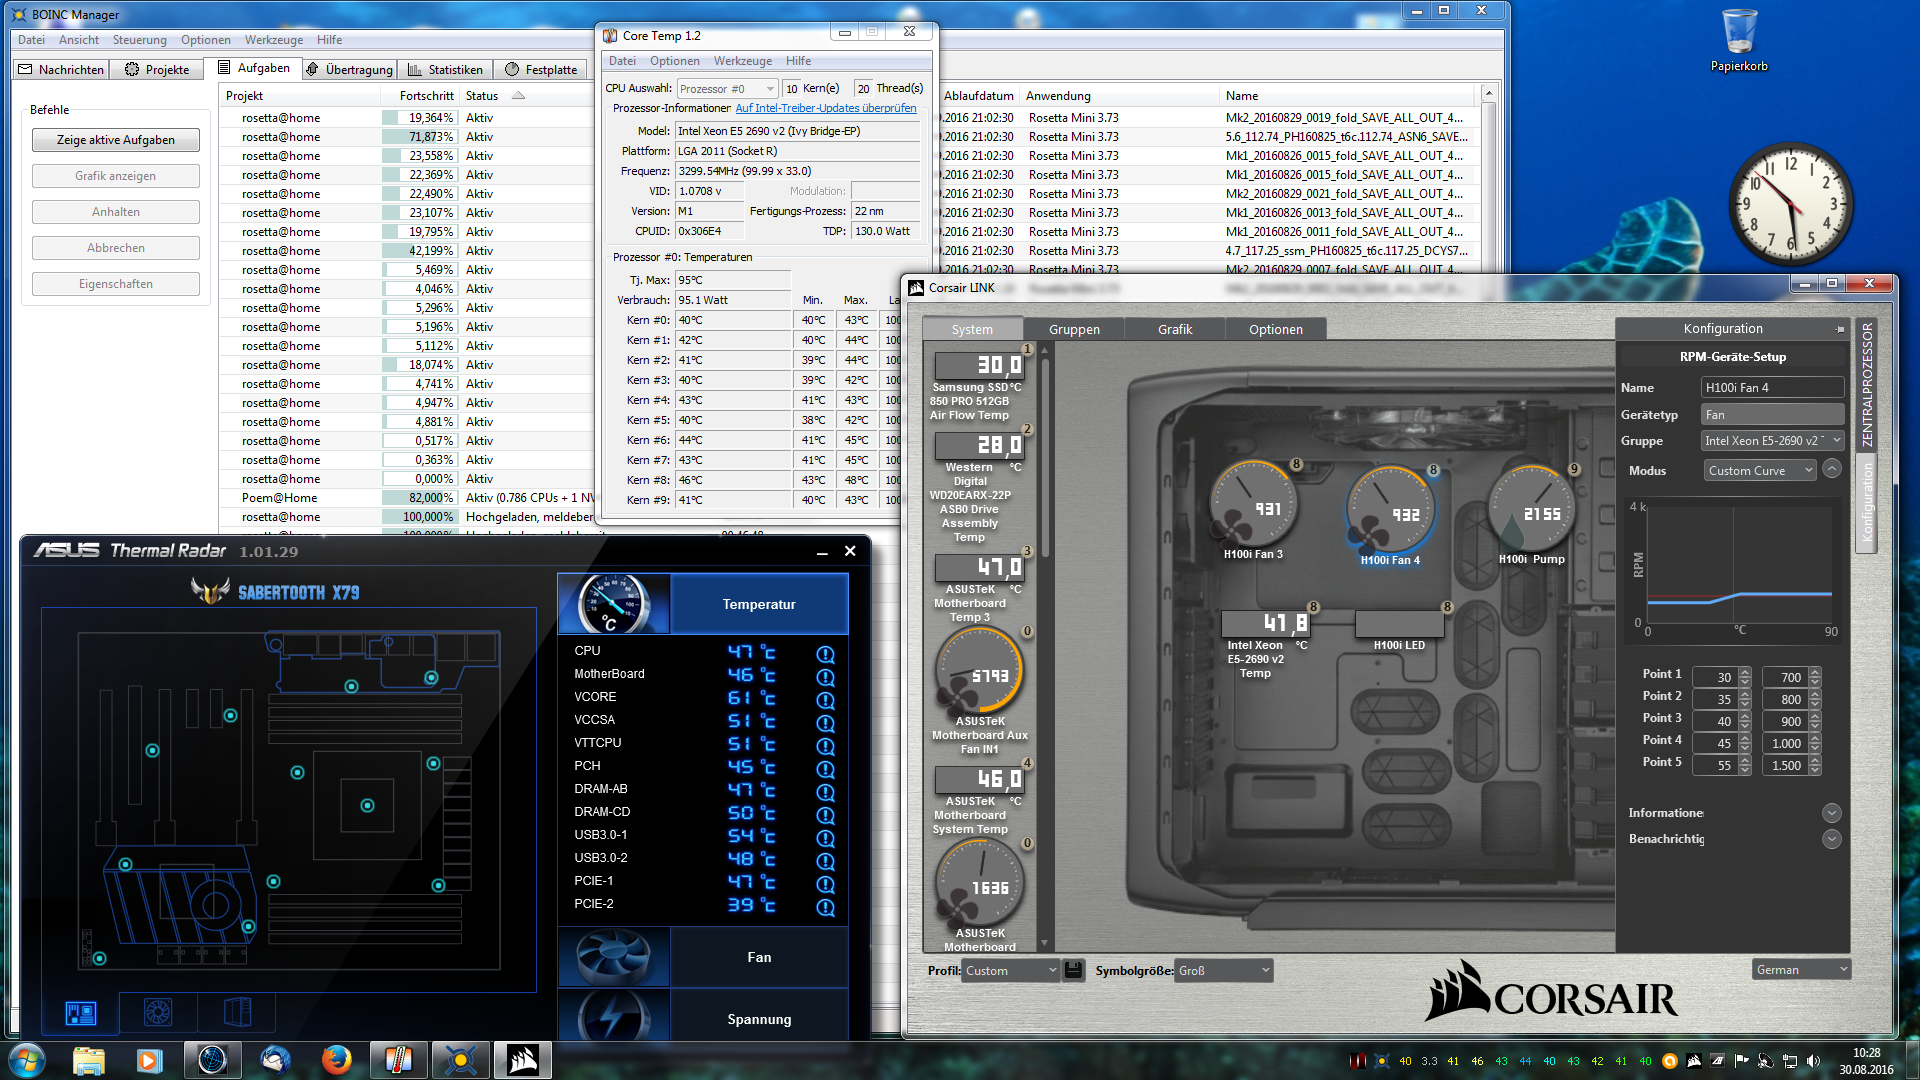Screen dimensions: 1920x1080
Task: Click the Point 1 temperature stepper arrows
Action: tap(1745, 677)
